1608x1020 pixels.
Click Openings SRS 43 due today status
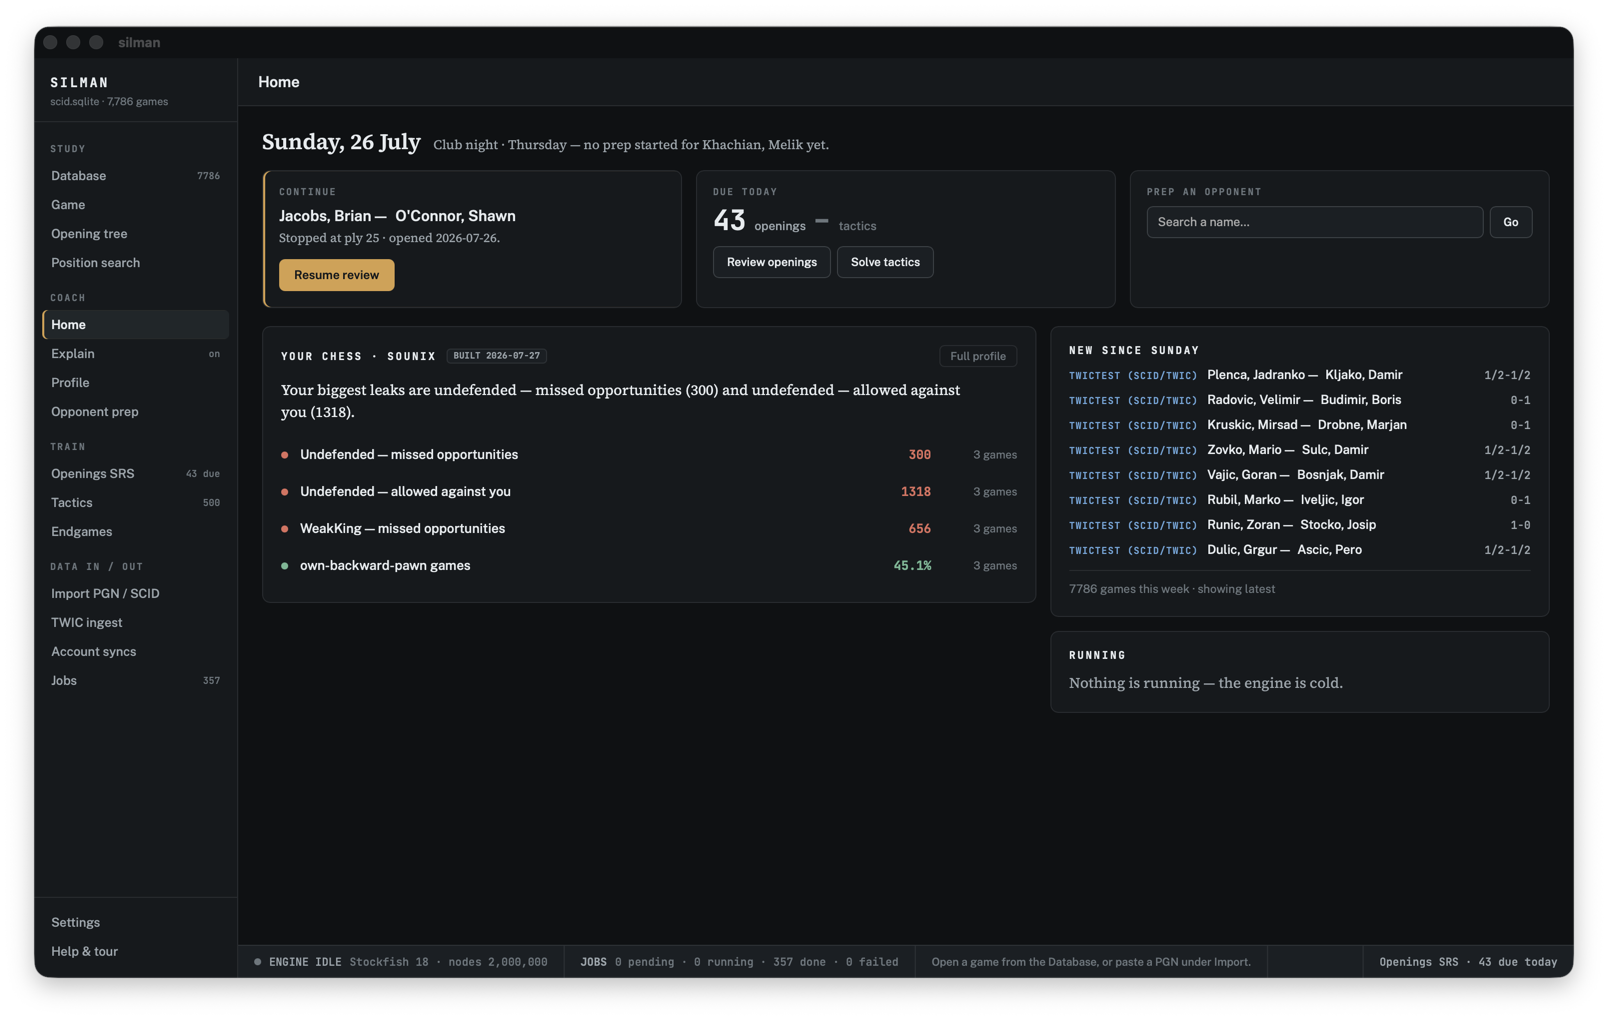coord(1468,962)
